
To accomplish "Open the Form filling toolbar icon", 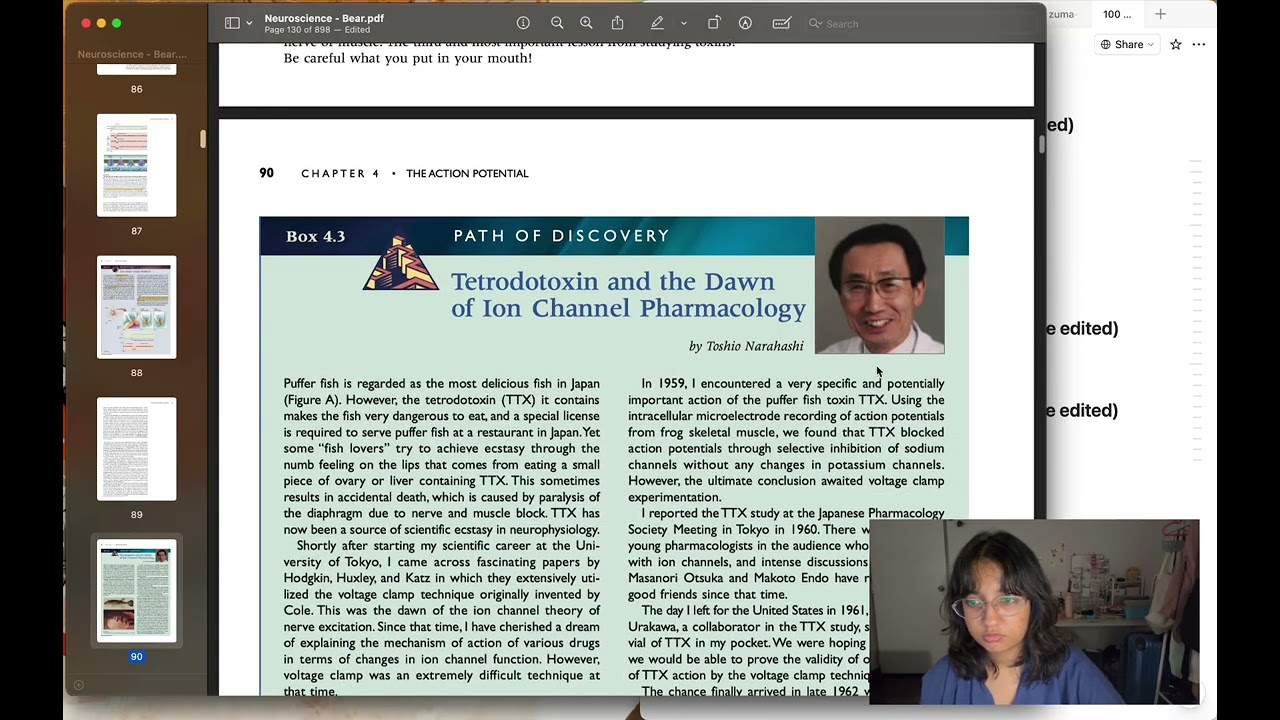I will click(782, 23).
